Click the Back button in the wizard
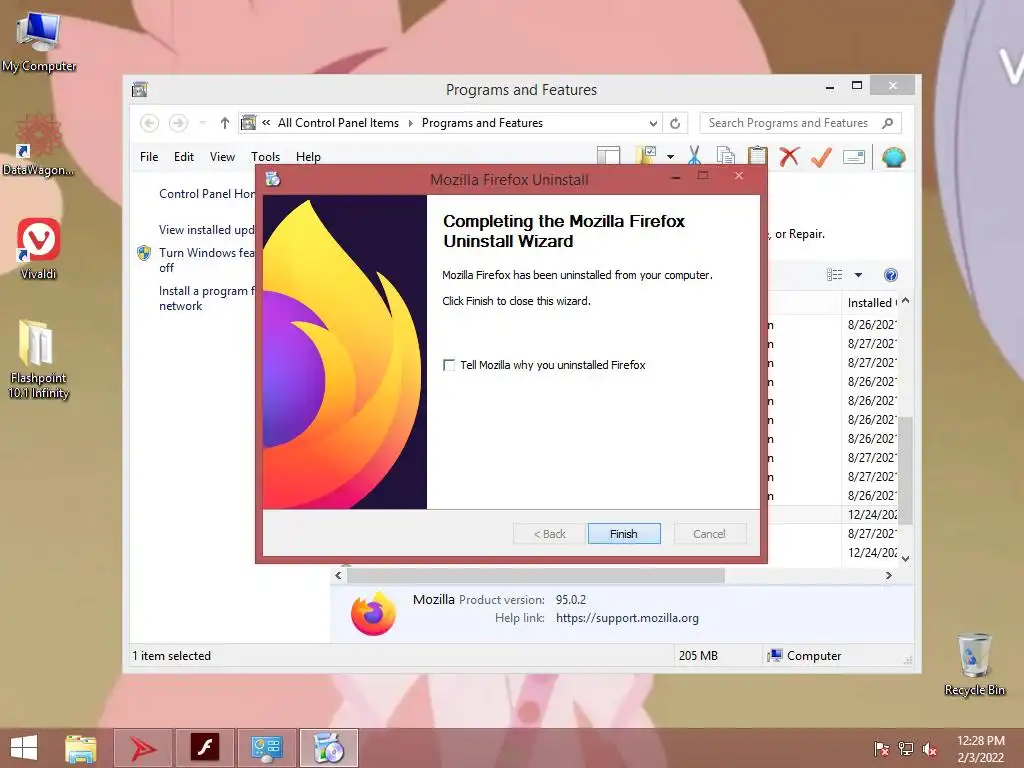This screenshot has width=1024, height=768. tap(549, 534)
